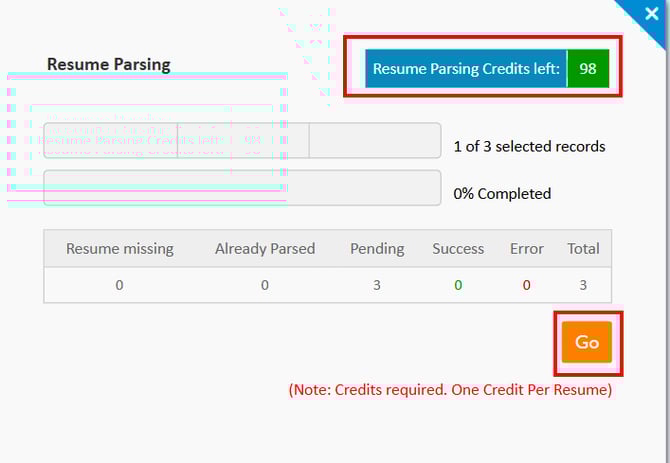Click the 0% Completed status text
This screenshot has width=670, height=463.
click(x=502, y=193)
